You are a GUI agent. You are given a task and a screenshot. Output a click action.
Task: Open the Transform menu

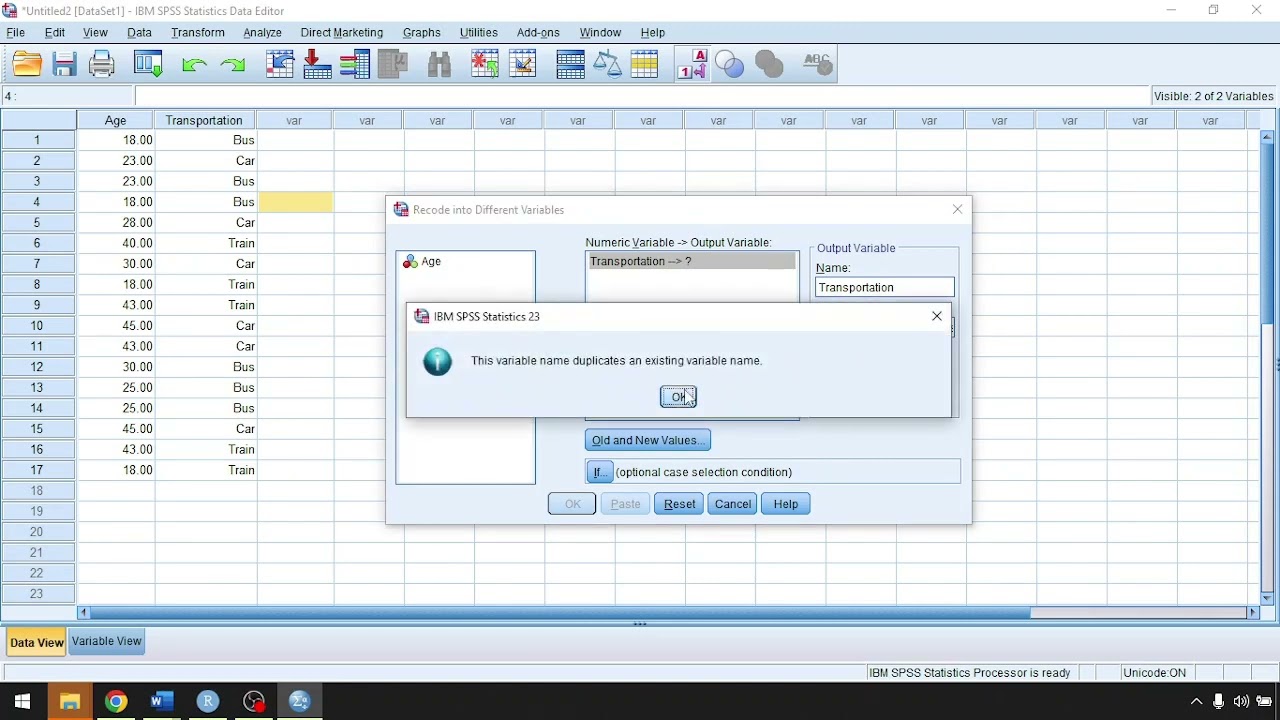coord(198,33)
